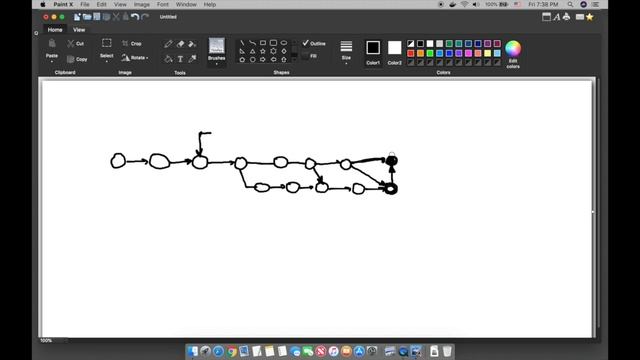Switch to the View ribbon tab

[79, 30]
